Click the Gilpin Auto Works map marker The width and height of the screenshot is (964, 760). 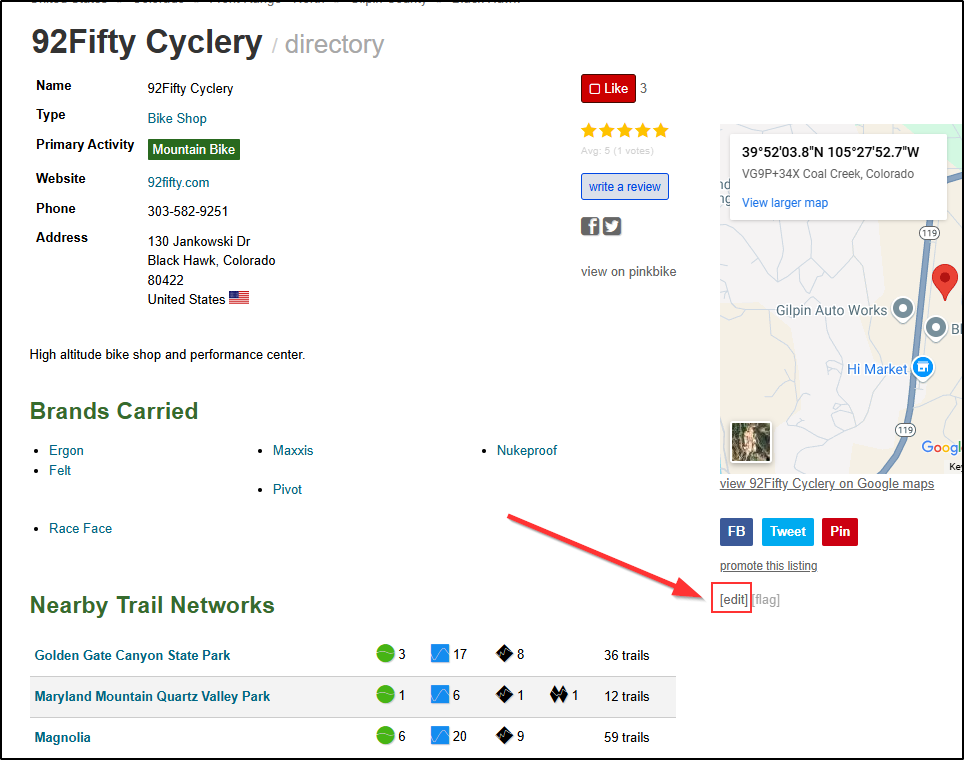pos(903,309)
